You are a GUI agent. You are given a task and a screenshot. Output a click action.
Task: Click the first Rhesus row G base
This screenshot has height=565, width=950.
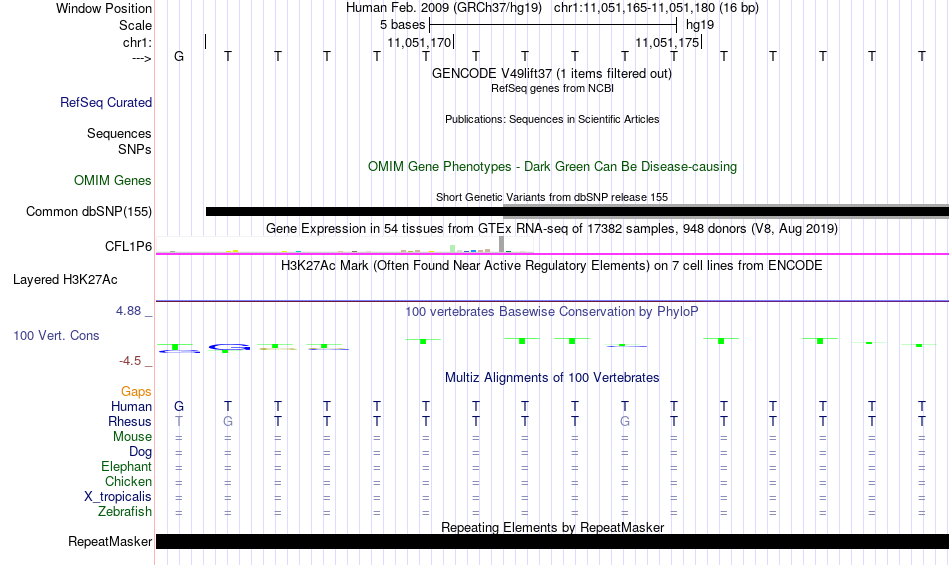point(228,421)
